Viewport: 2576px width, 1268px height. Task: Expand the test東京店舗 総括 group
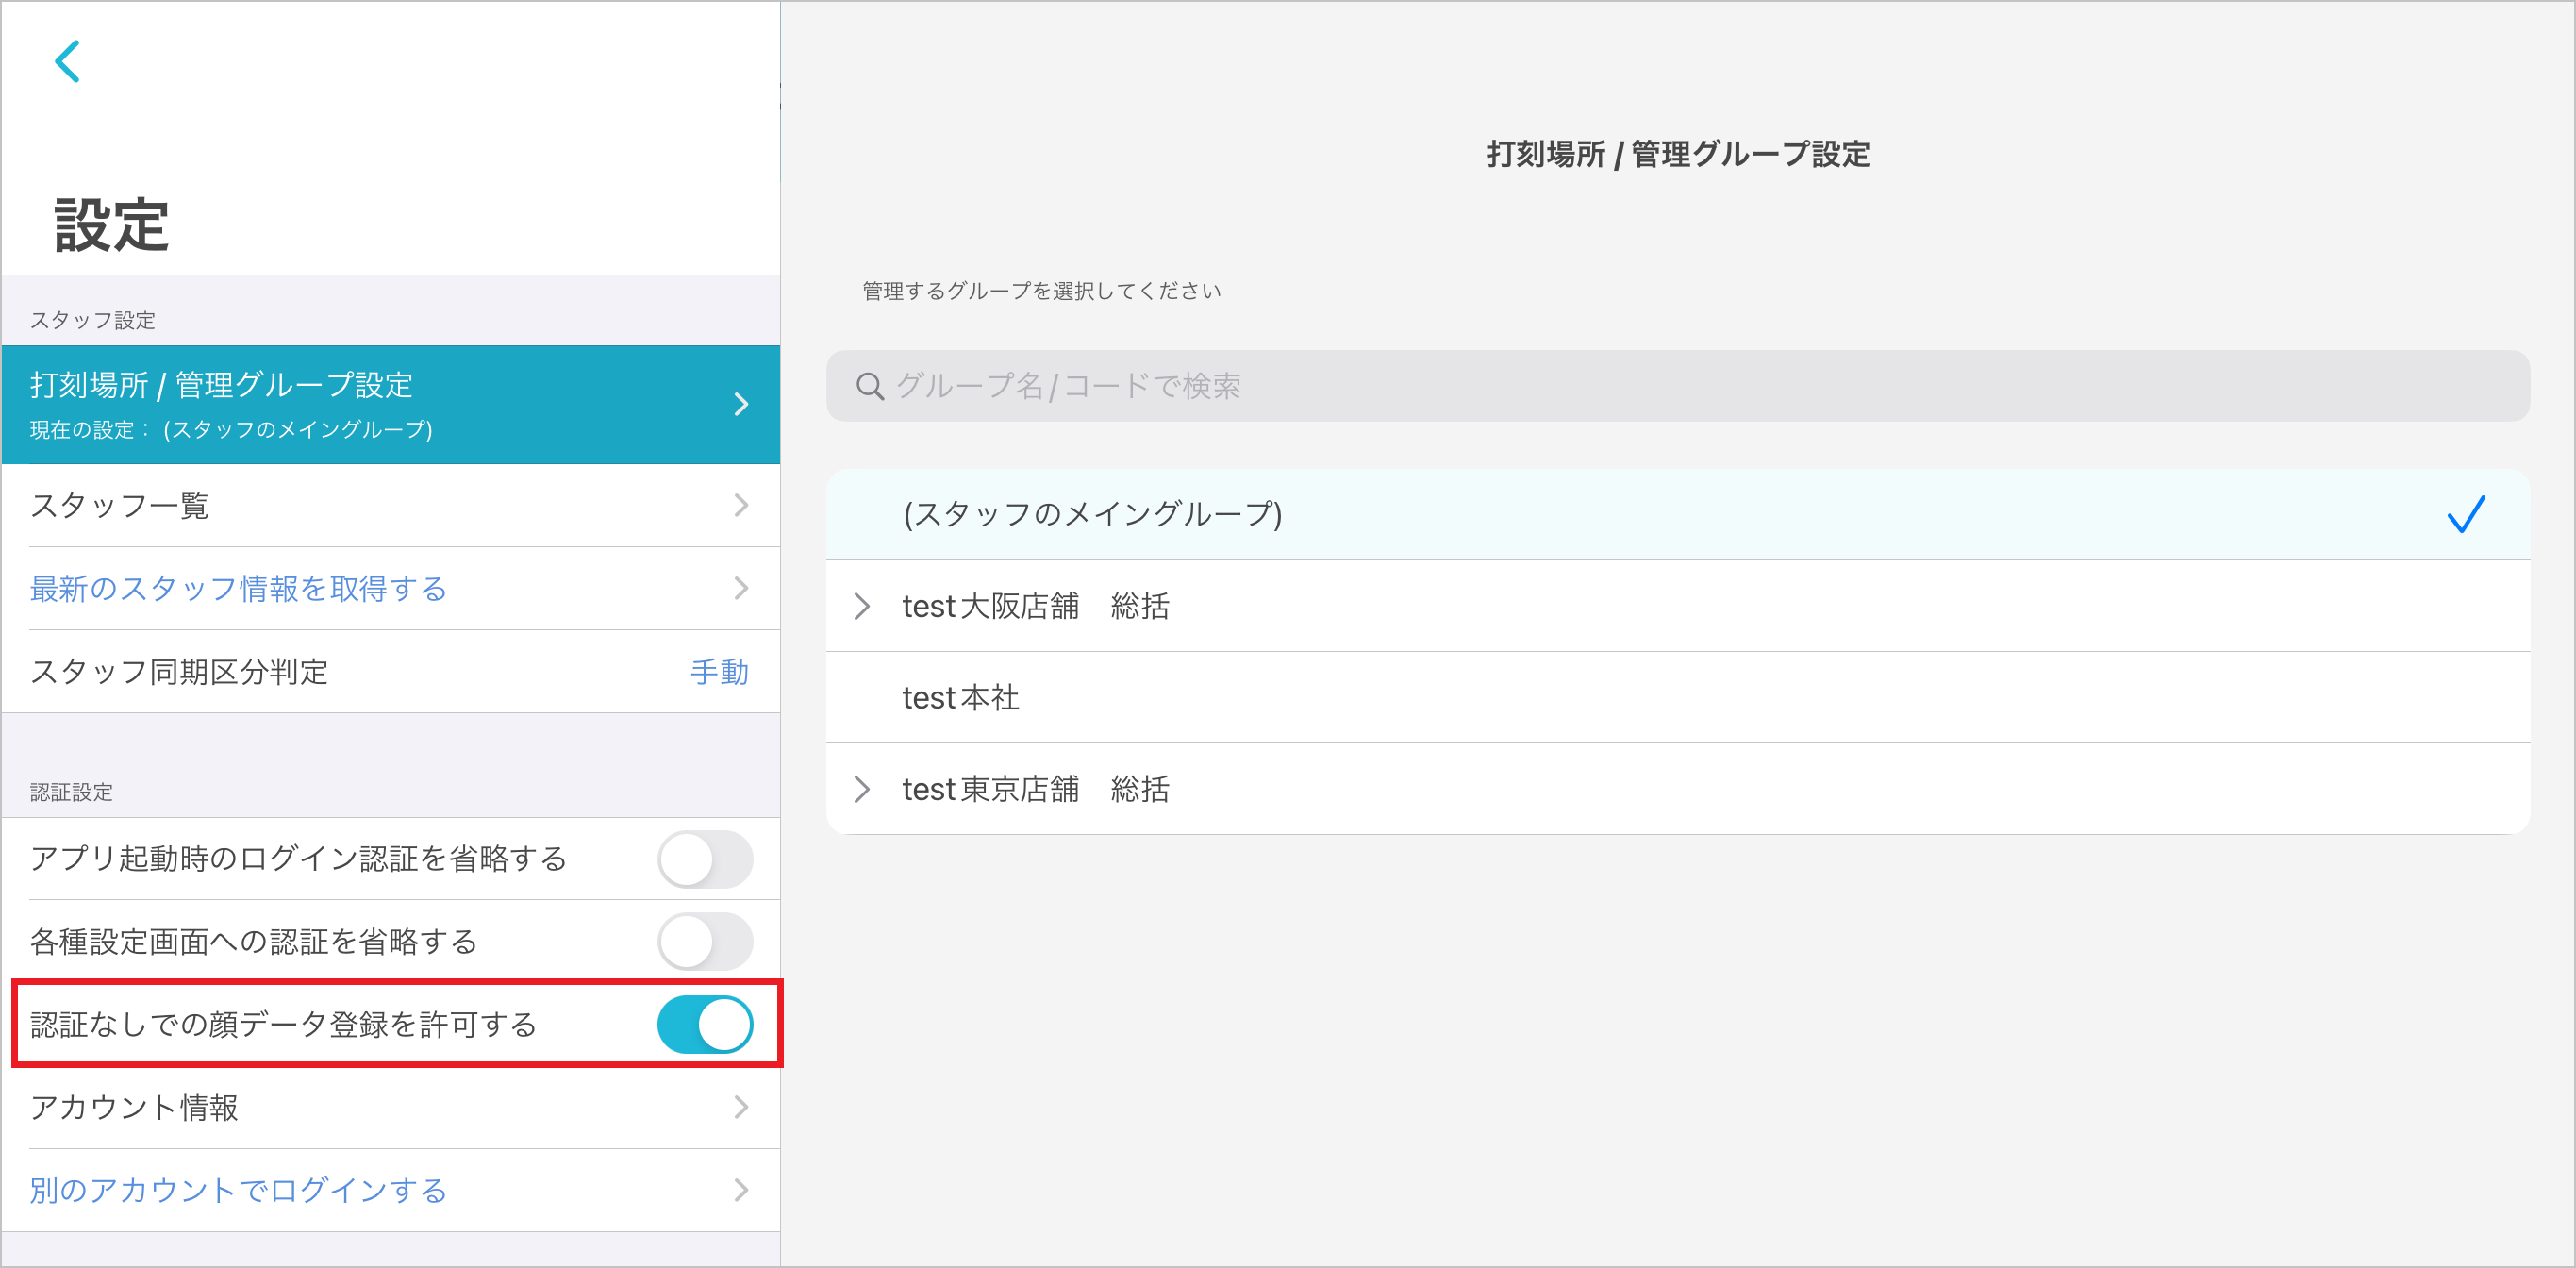point(862,789)
